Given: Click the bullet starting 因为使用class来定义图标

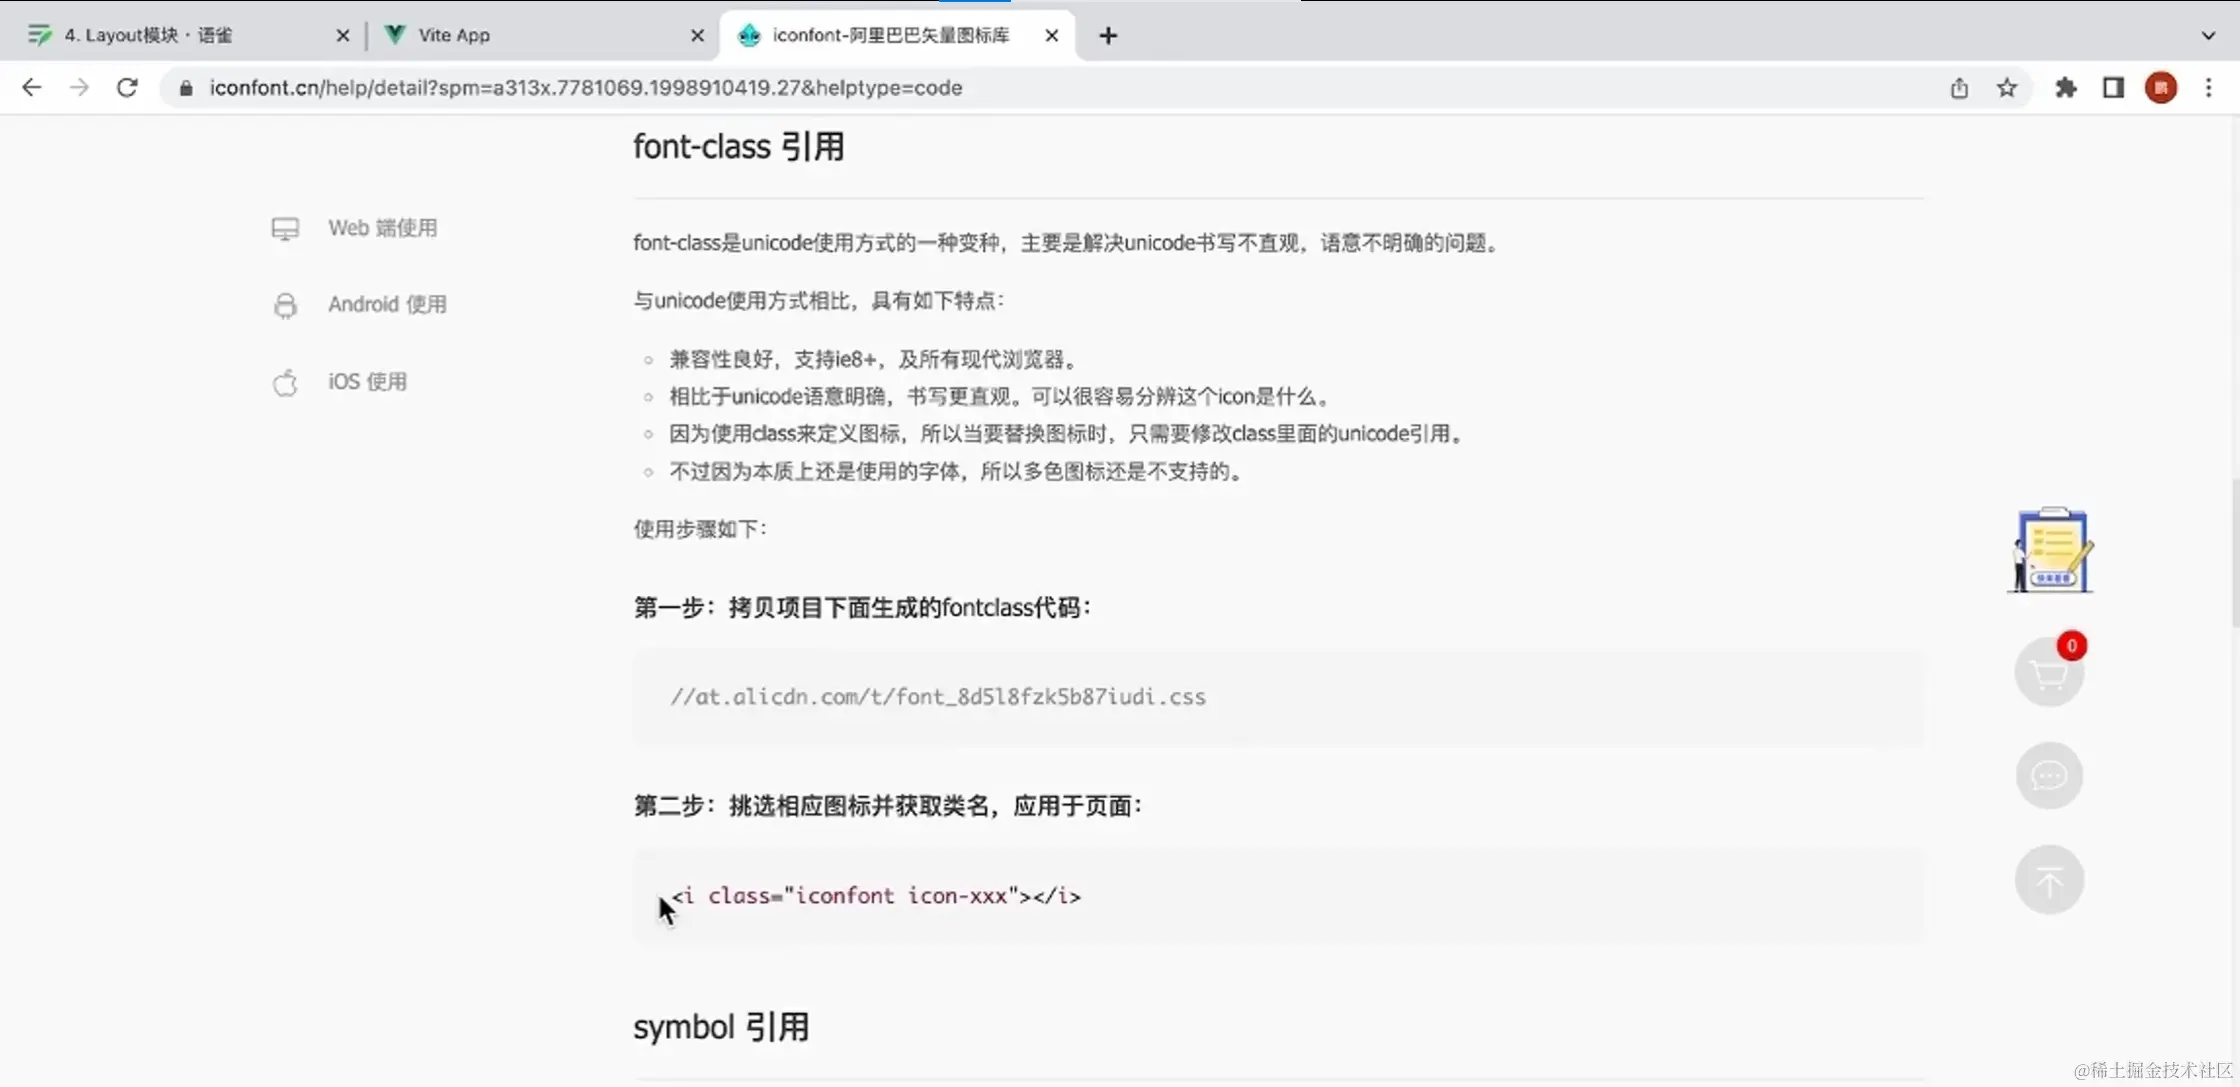Looking at the screenshot, I should pyautogui.click(x=1067, y=434).
